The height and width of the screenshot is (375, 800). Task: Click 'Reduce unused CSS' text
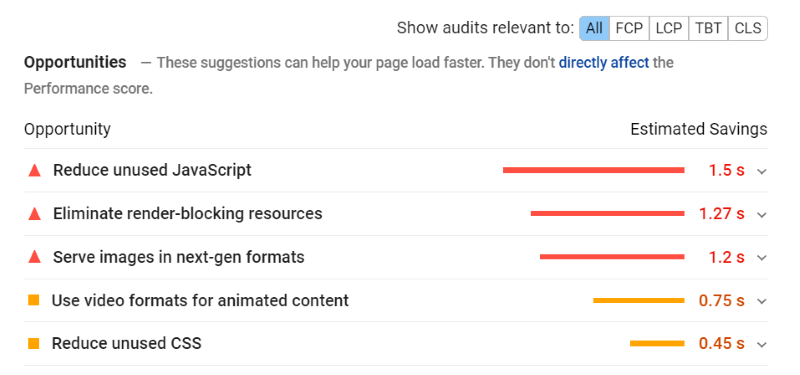coord(127,343)
